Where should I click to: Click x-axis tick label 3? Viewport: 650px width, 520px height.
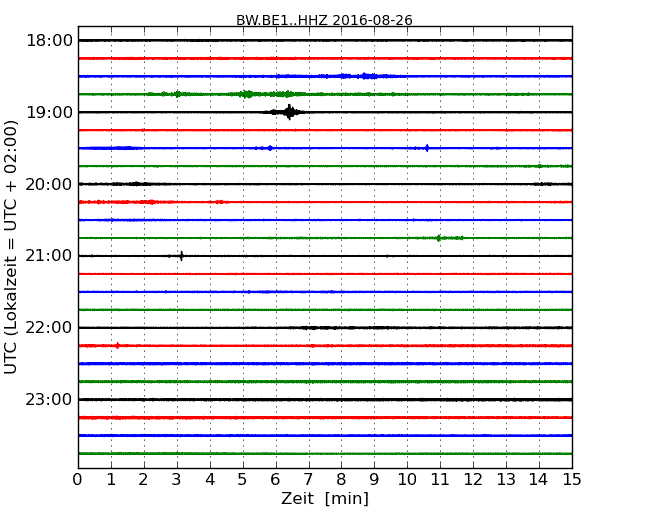point(177,479)
